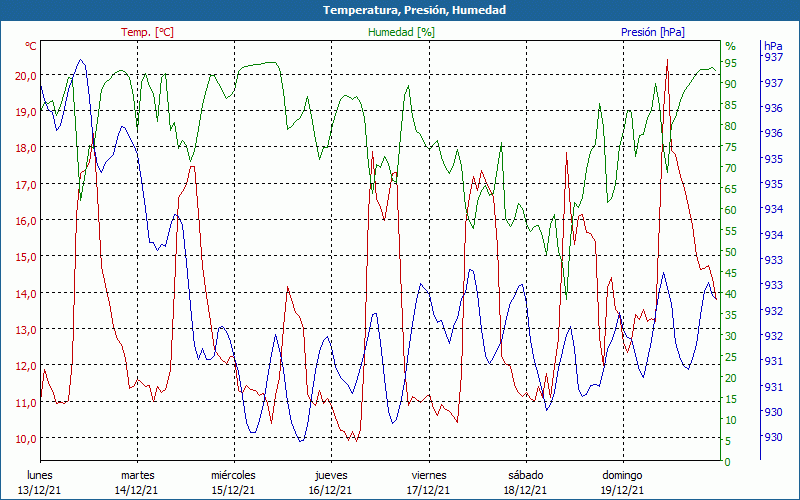The image size is (800, 500).
Task: Click the '15' humidity axis value
Action: [x=731, y=399]
